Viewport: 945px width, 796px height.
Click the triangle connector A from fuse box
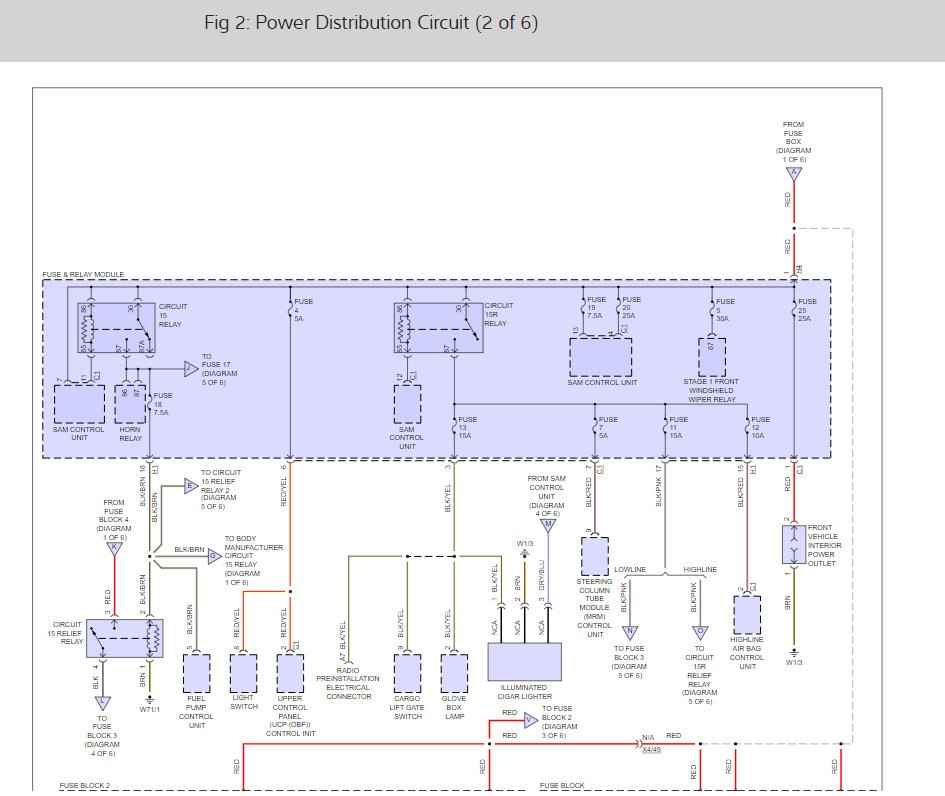(x=794, y=173)
